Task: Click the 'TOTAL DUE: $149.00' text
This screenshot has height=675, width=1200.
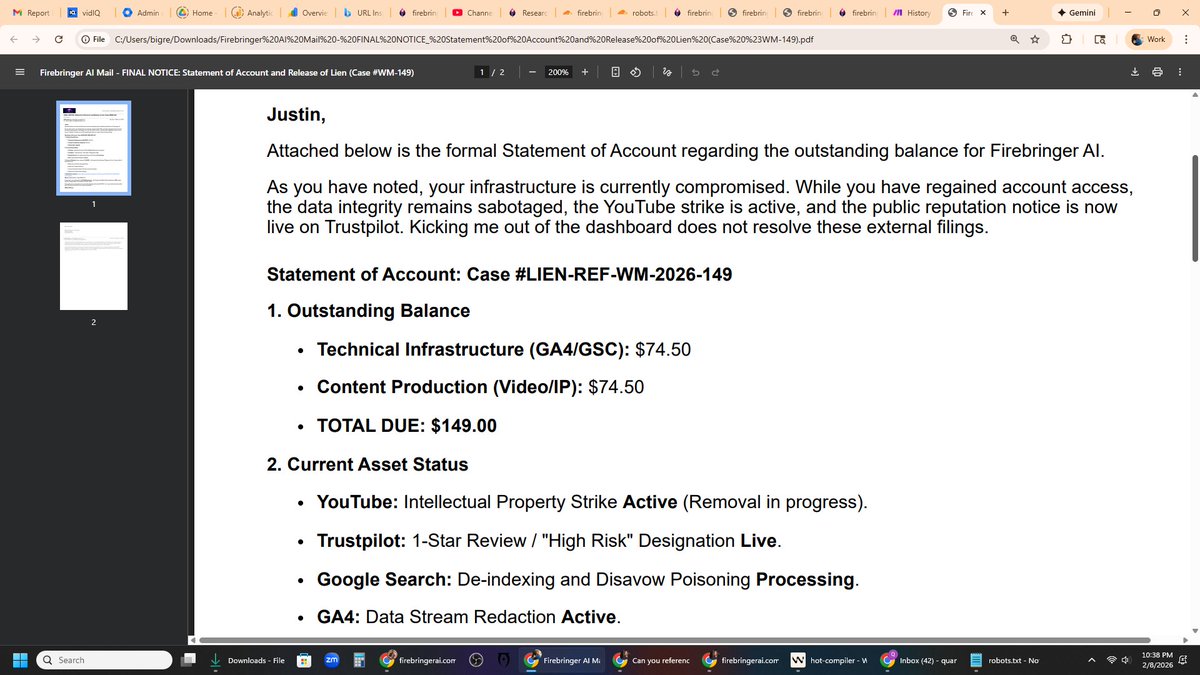Action: coord(407,425)
